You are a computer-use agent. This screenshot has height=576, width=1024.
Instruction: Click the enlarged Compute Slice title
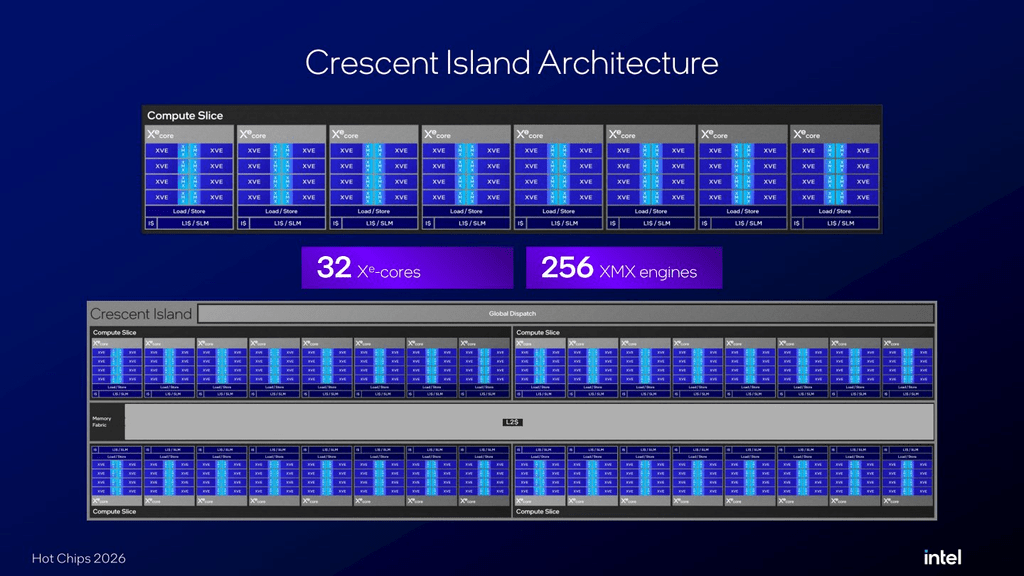[x=185, y=116]
